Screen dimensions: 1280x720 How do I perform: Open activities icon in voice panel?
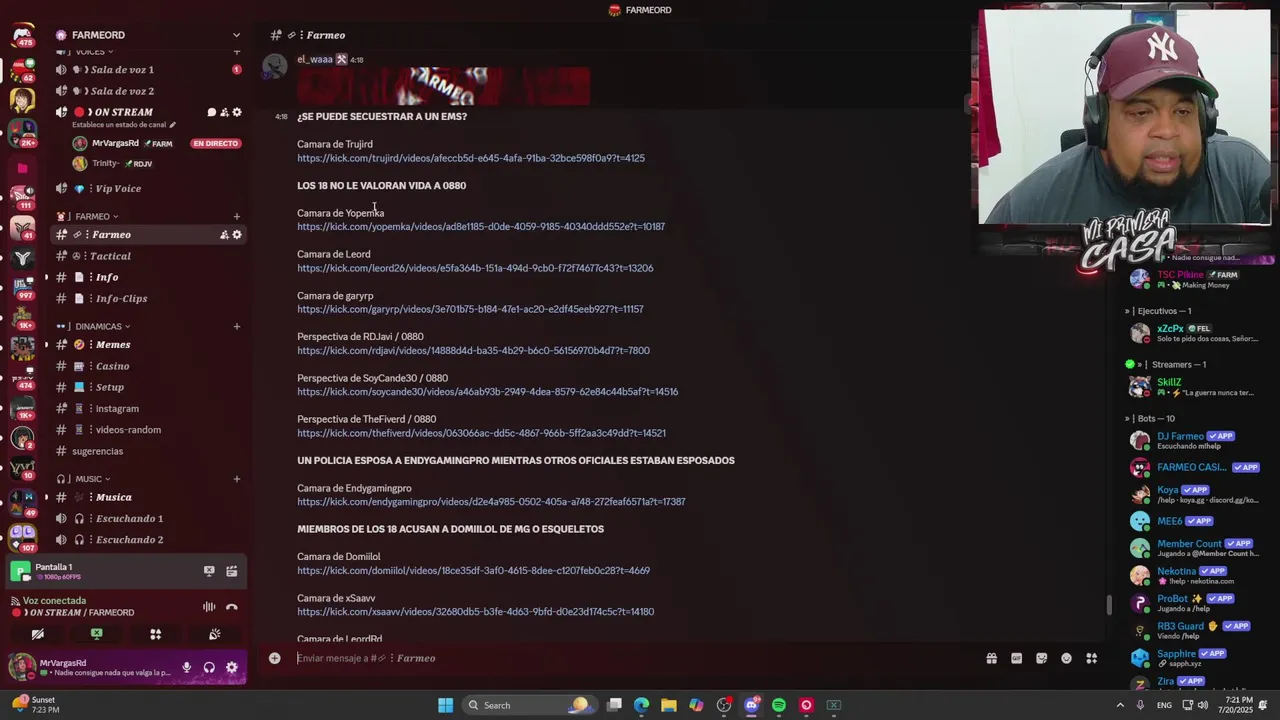(x=155, y=634)
